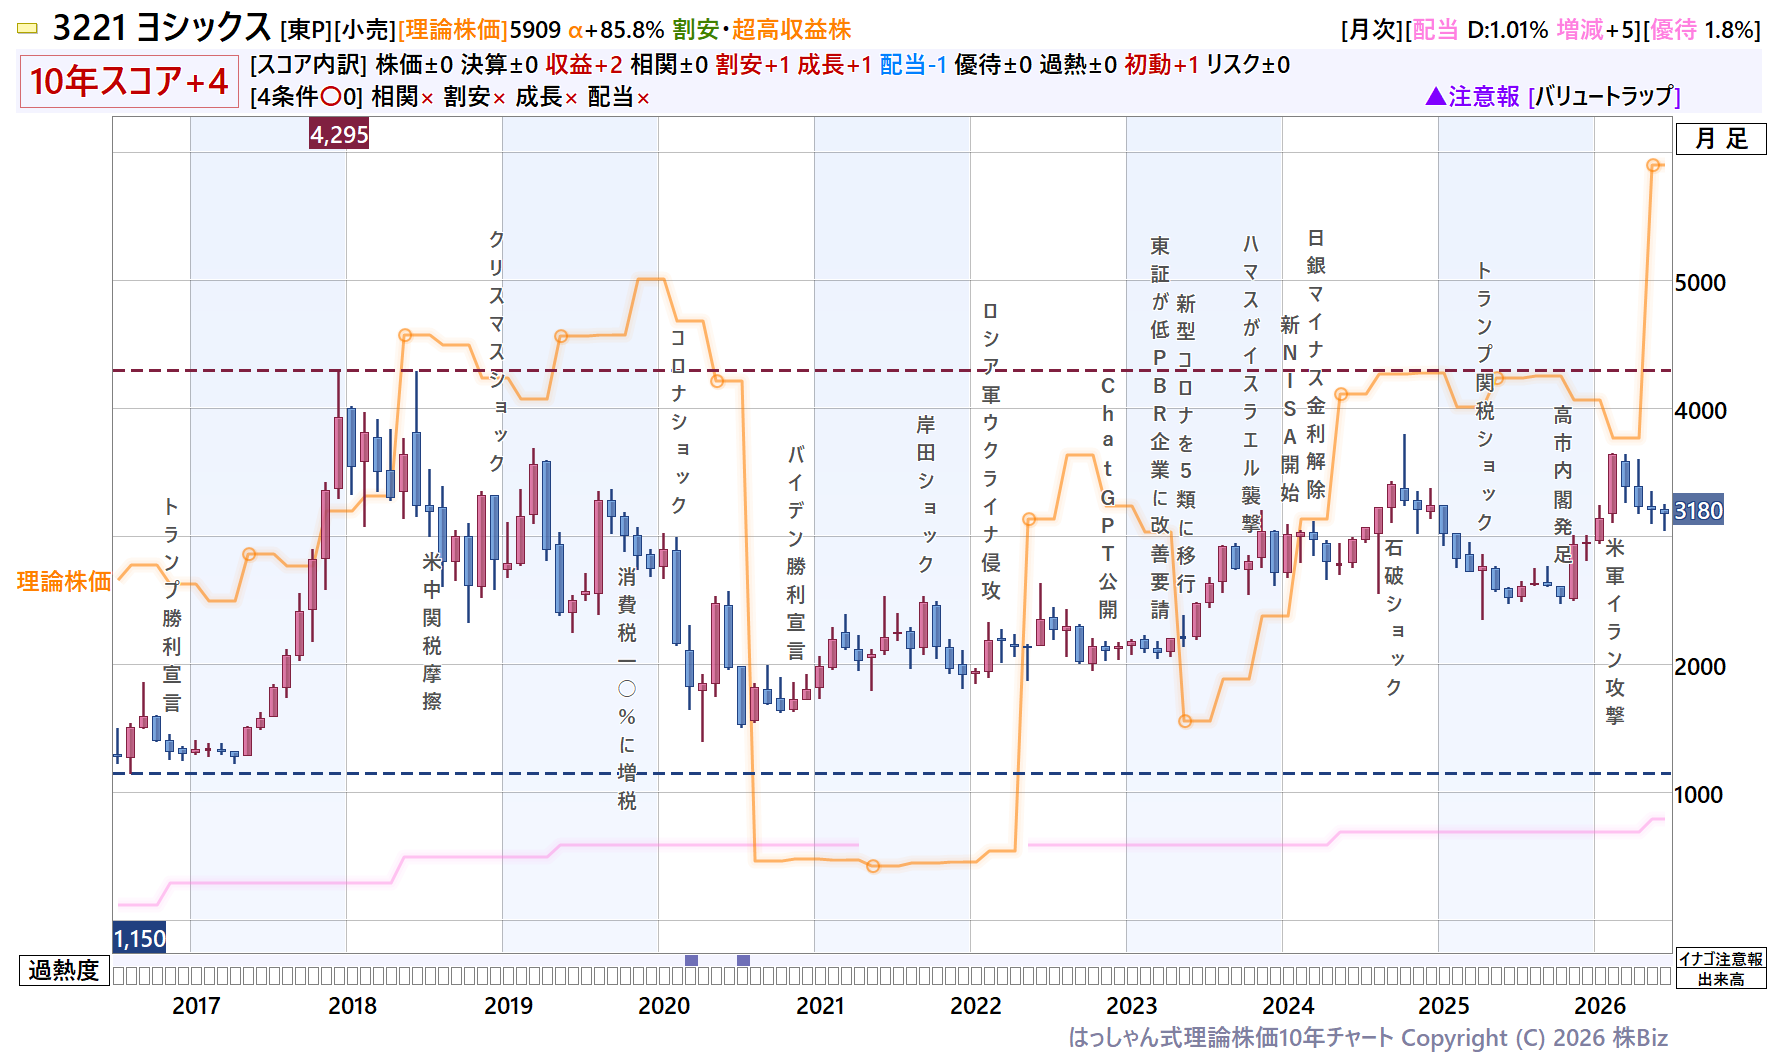The image size is (1780, 1054).
Task: Click the [月次] tag at top right
Action: pyautogui.click(x=1372, y=30)
